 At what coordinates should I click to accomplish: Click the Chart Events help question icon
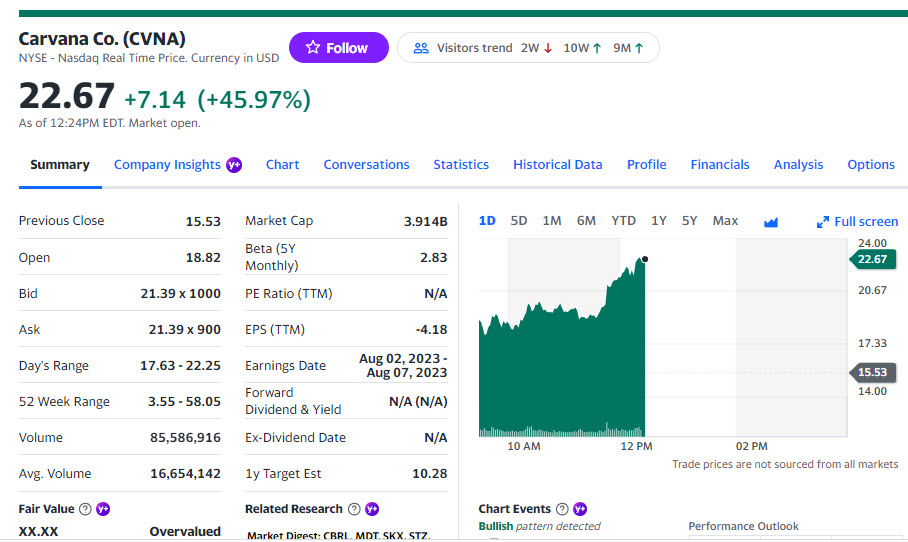point(562,509)
